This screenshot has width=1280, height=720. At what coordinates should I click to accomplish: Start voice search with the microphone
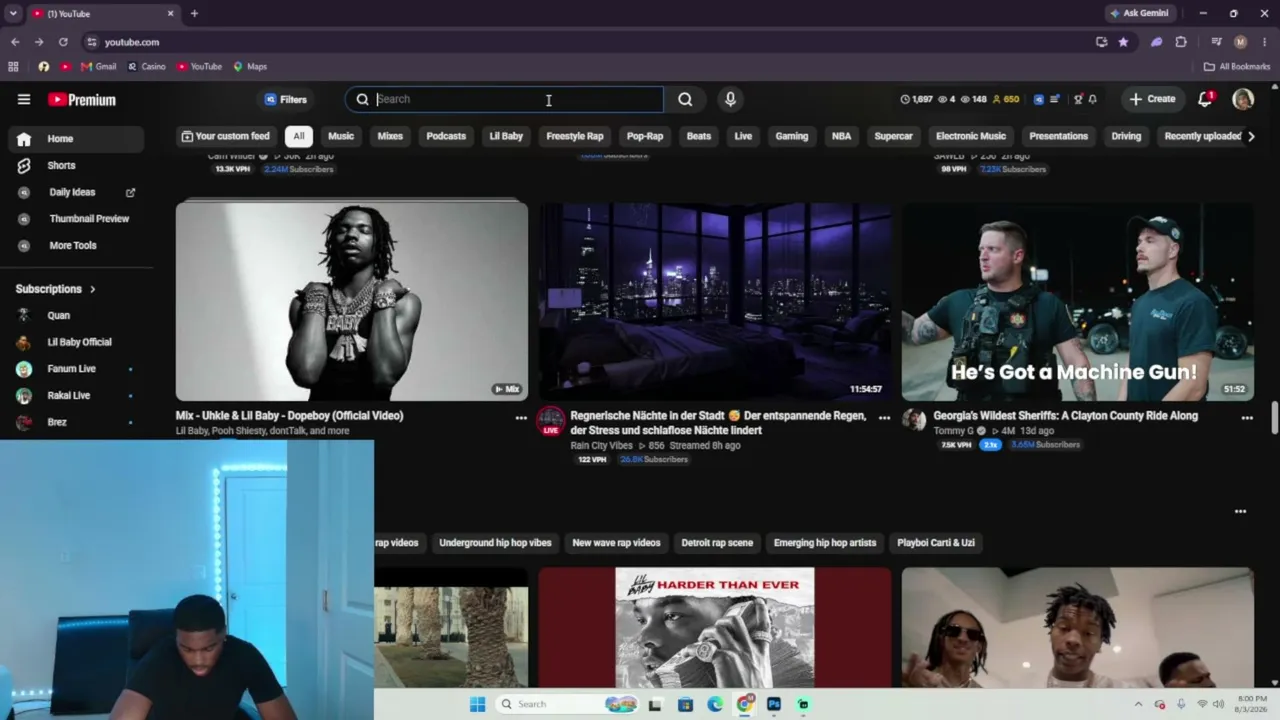coord(730,99)
